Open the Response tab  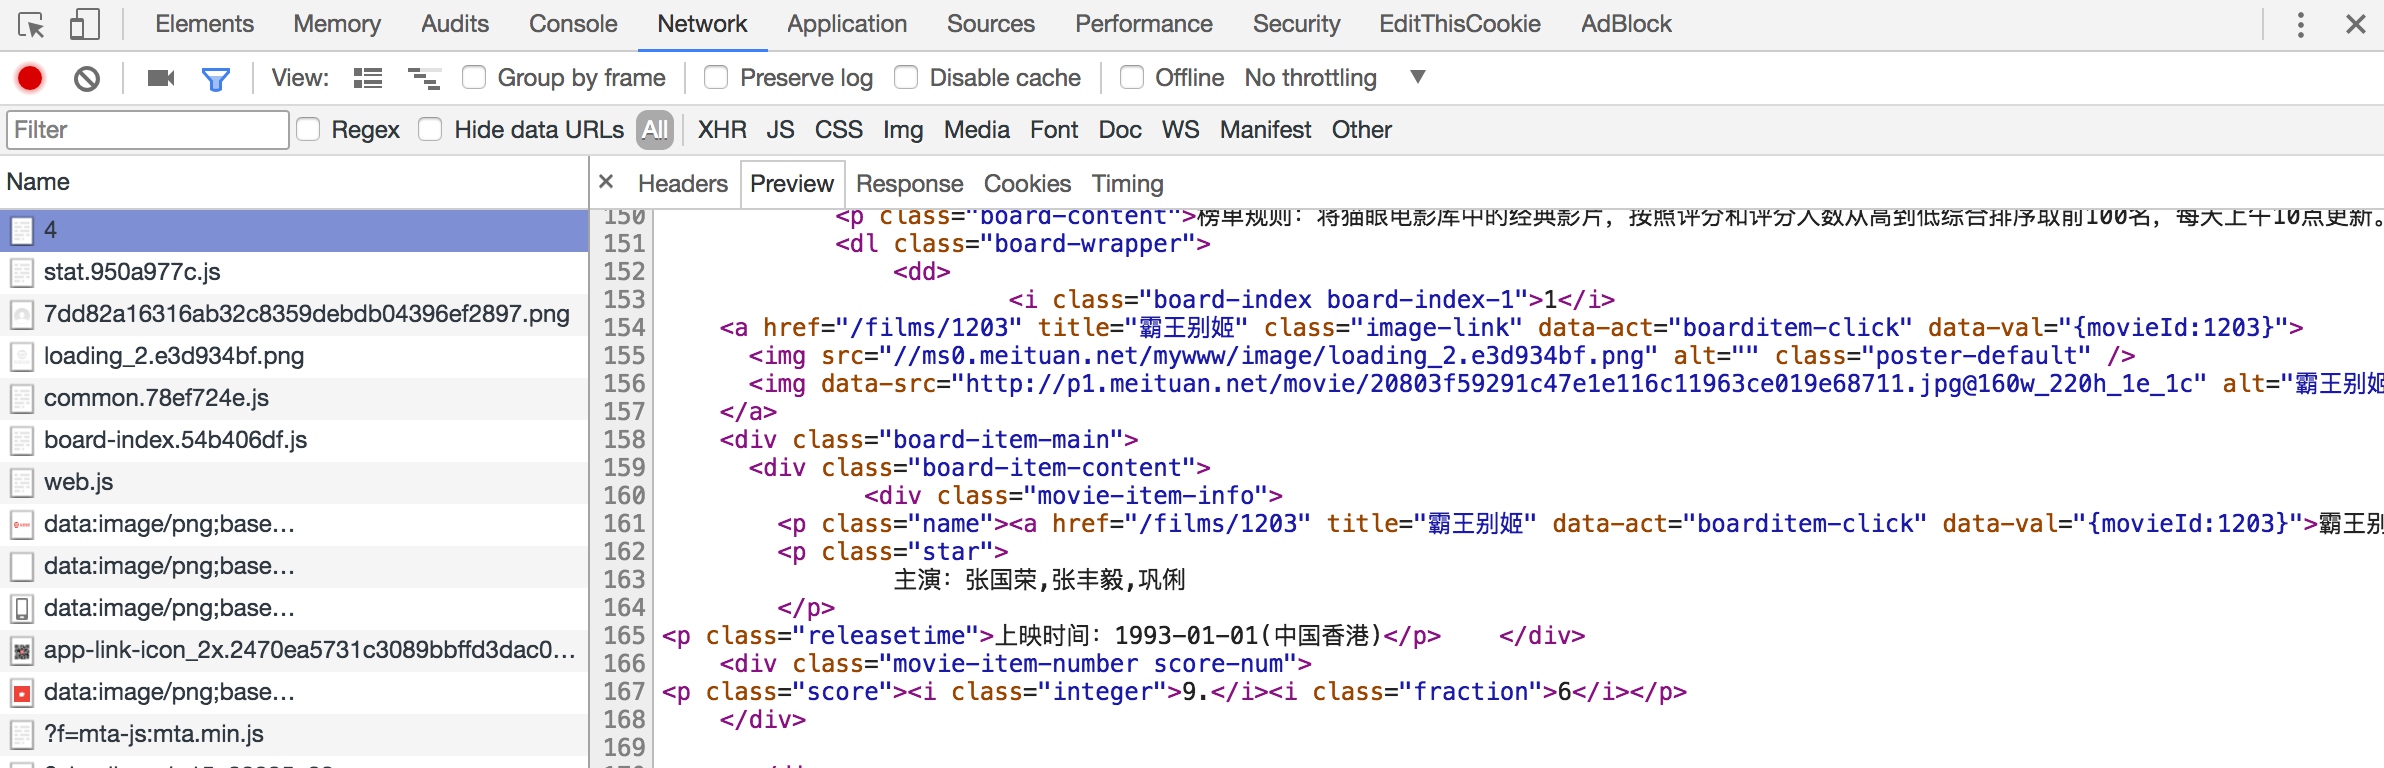point(909,184)
